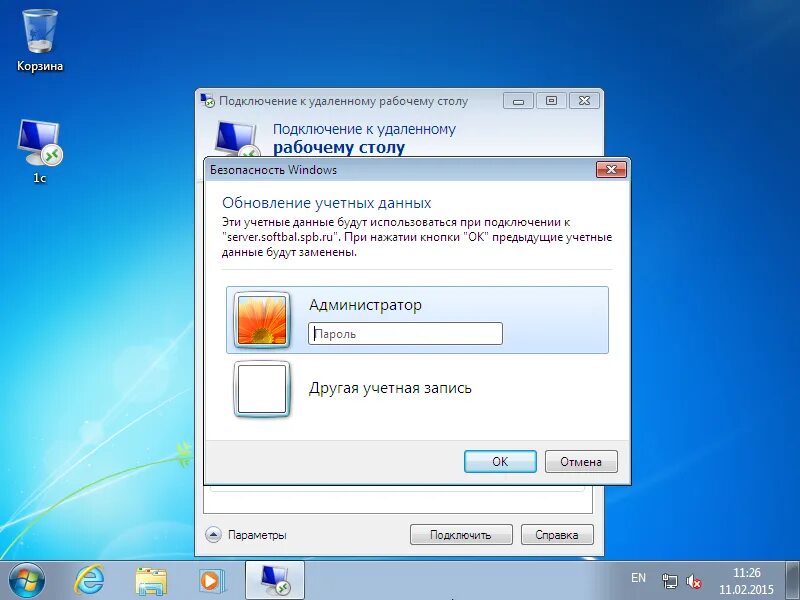This screenshot has width=800, height=600.
Task: Open Windows Media Player from the taskbar
Action: coord(213,581)
